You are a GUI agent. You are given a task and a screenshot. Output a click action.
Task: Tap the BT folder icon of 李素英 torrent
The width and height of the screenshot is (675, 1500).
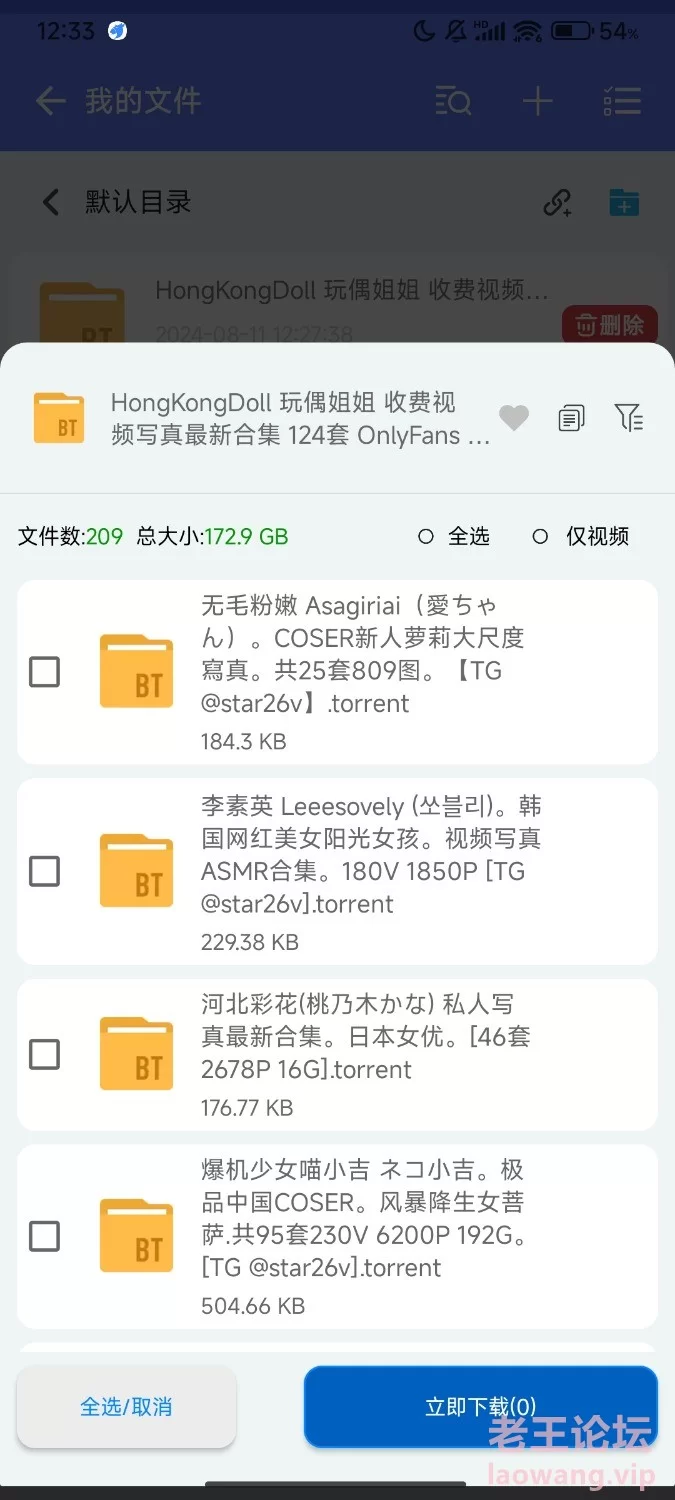point(136,871)
